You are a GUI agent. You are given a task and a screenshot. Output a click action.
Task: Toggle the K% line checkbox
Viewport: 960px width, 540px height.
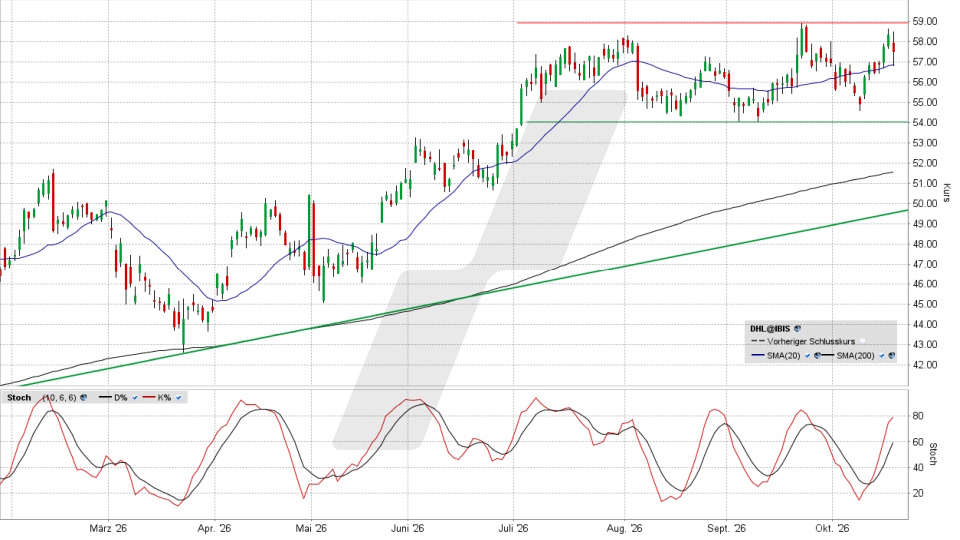click(x=178, y=398)
